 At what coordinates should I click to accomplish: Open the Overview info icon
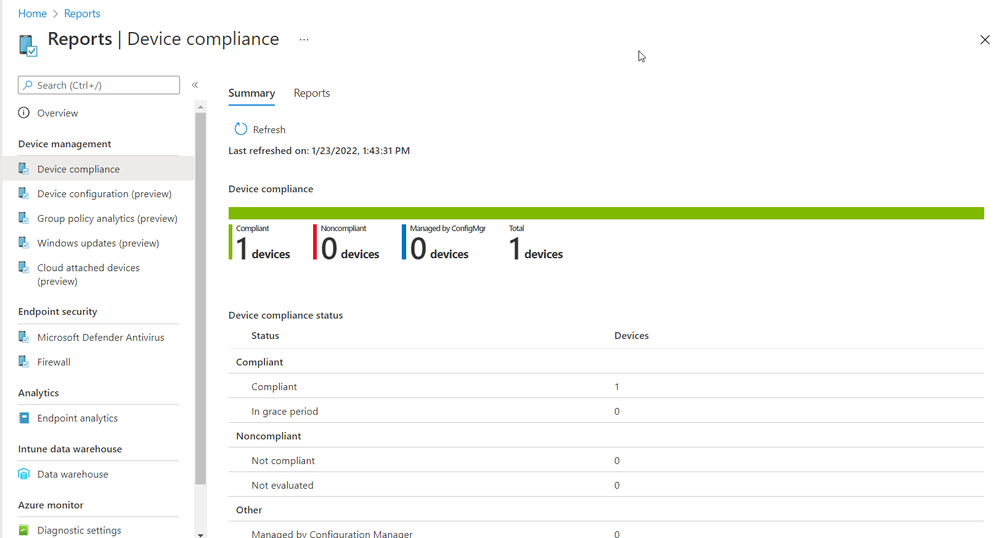[24, 113]
